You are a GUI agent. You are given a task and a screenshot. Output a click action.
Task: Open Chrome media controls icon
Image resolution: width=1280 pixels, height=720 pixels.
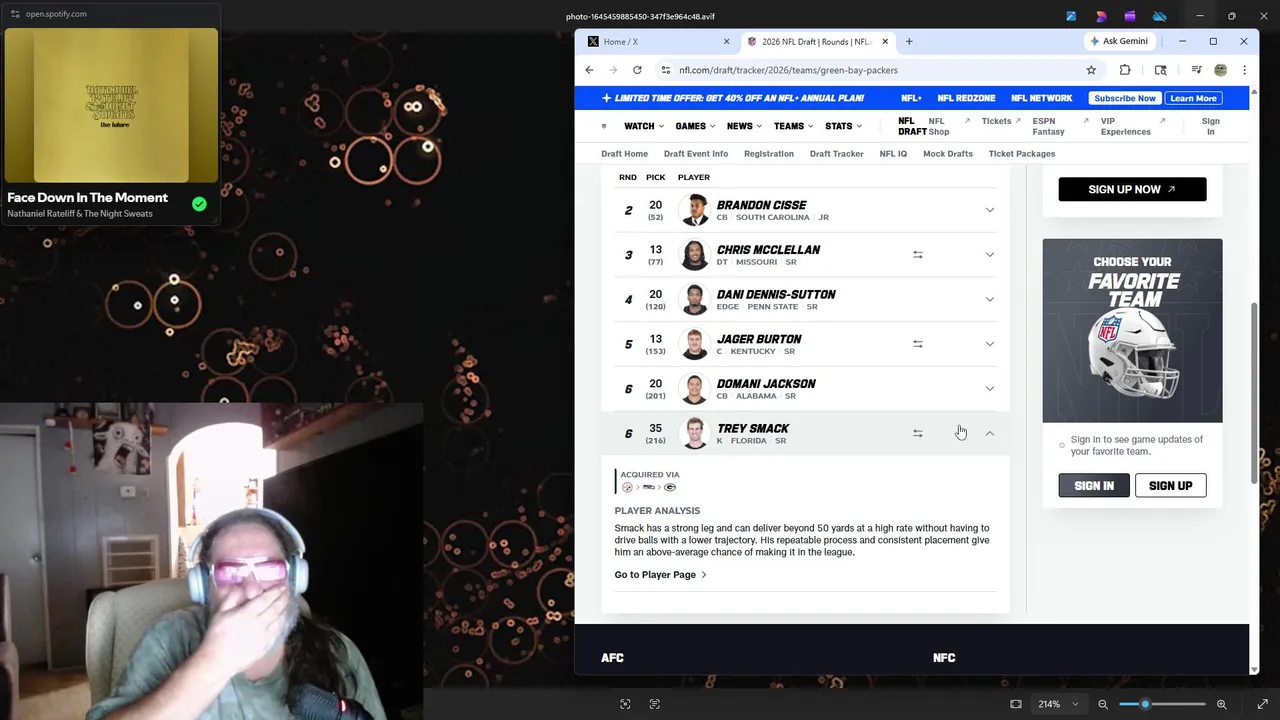(1196, 70)
